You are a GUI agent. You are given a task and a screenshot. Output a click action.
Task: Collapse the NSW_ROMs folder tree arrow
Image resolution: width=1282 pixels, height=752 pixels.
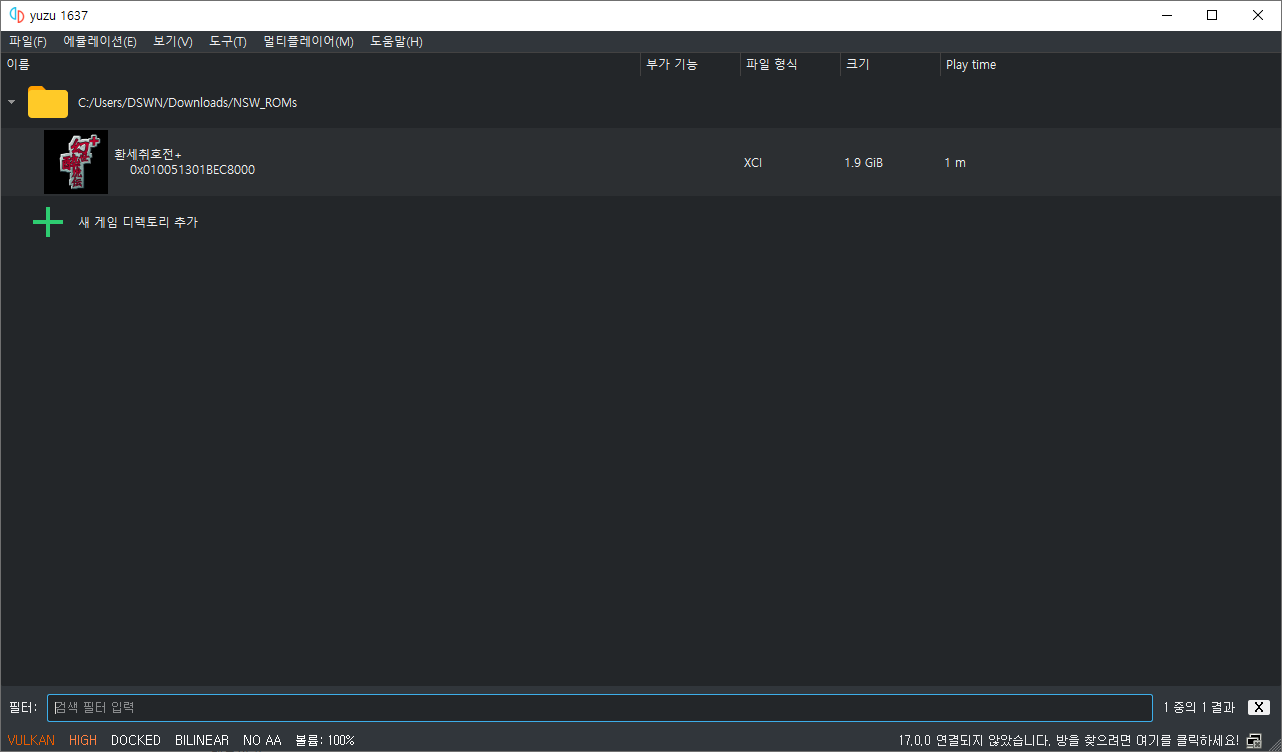point(11,102)
